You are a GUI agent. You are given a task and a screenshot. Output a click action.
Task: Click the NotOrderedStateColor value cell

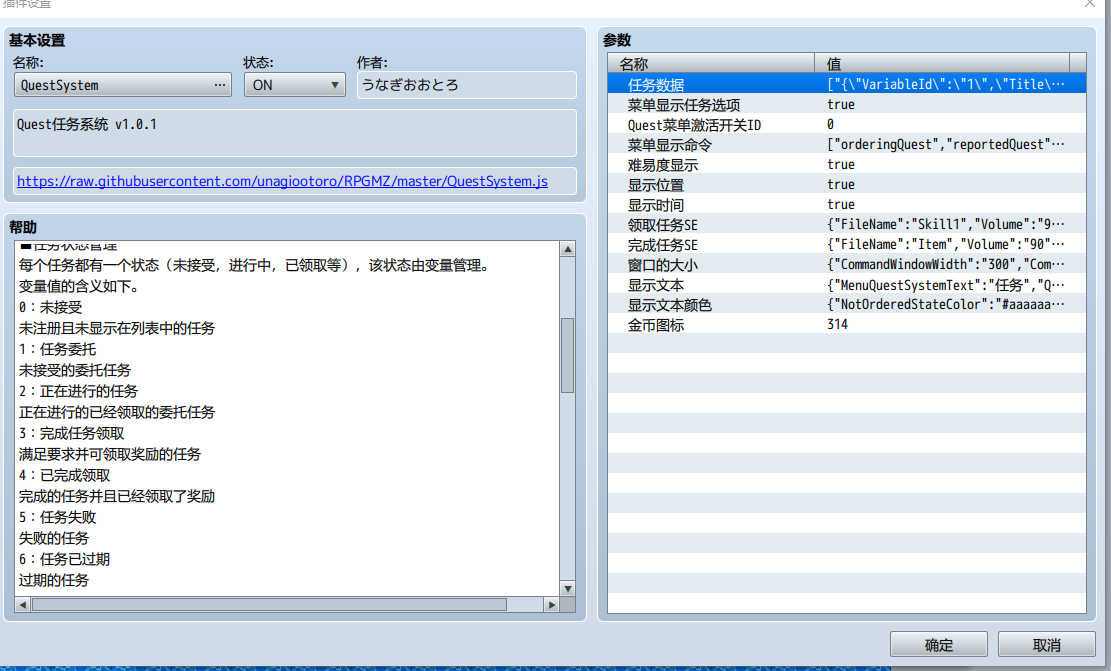(x=945, y=305)
